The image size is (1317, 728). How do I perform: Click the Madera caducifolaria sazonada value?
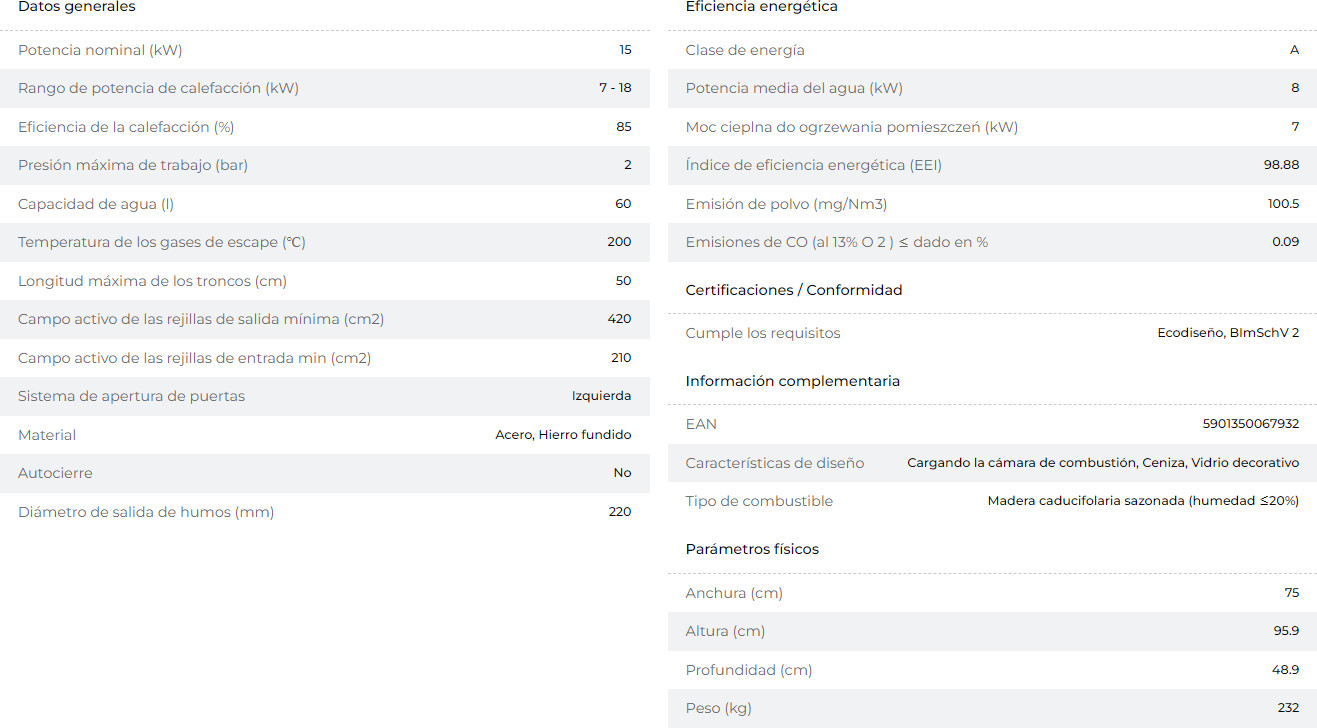1142,501
